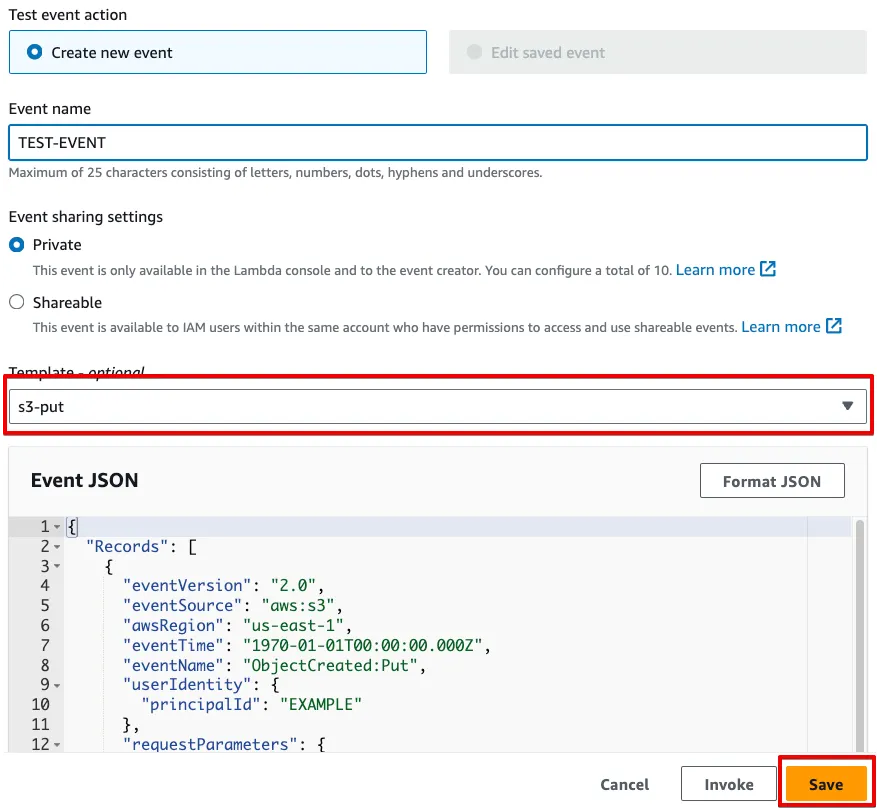
Task: Collapse the userIdentity fold at line 9
Action: 57,686
